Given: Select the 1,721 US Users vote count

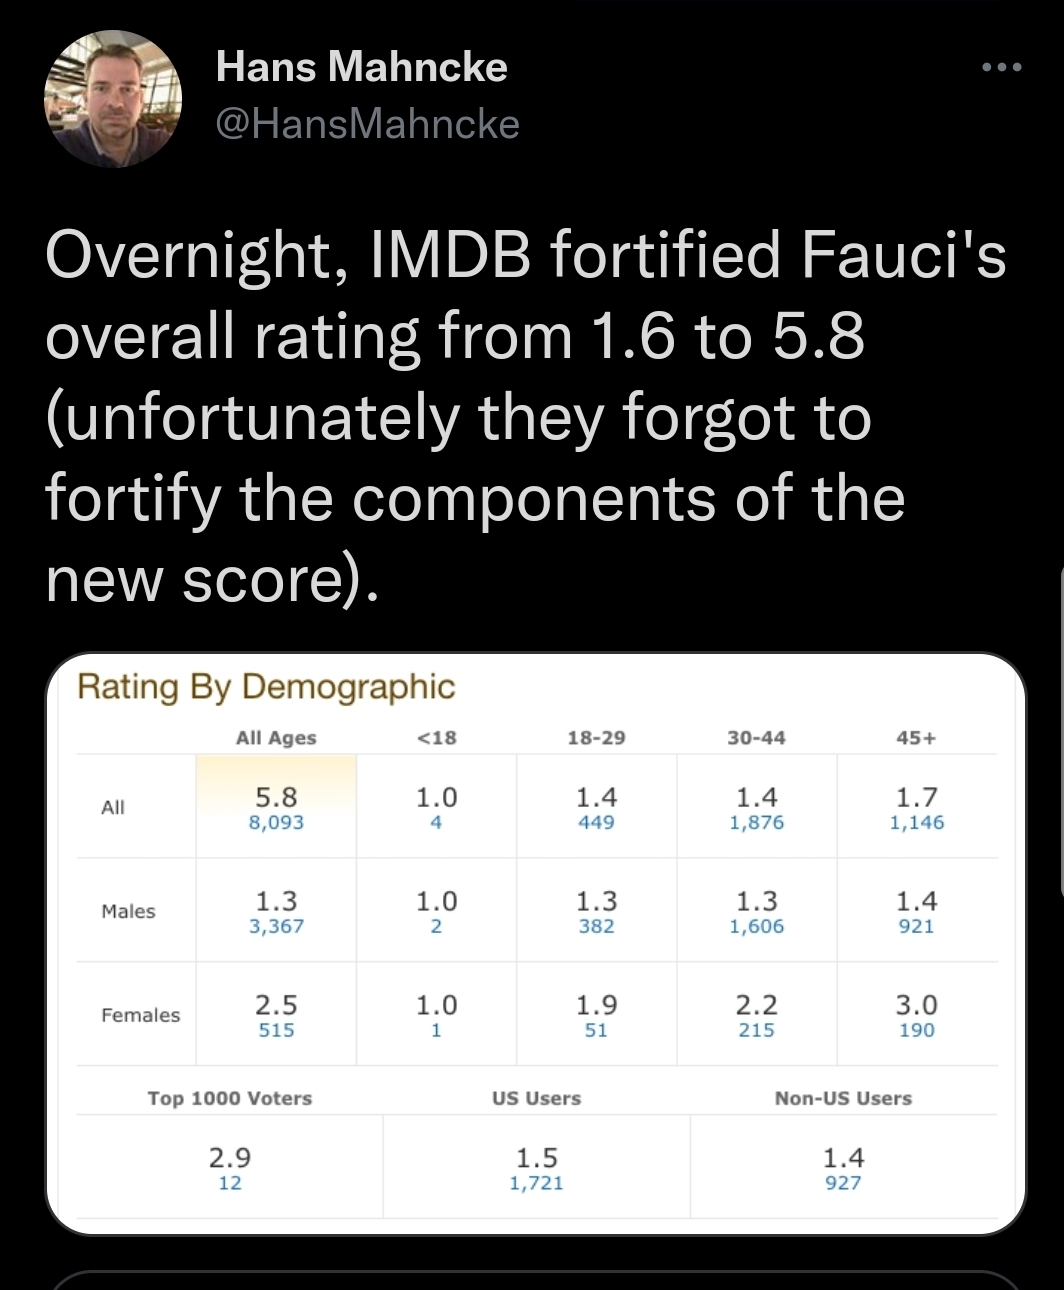Looking at the screenshot, I should (537, 1183).
